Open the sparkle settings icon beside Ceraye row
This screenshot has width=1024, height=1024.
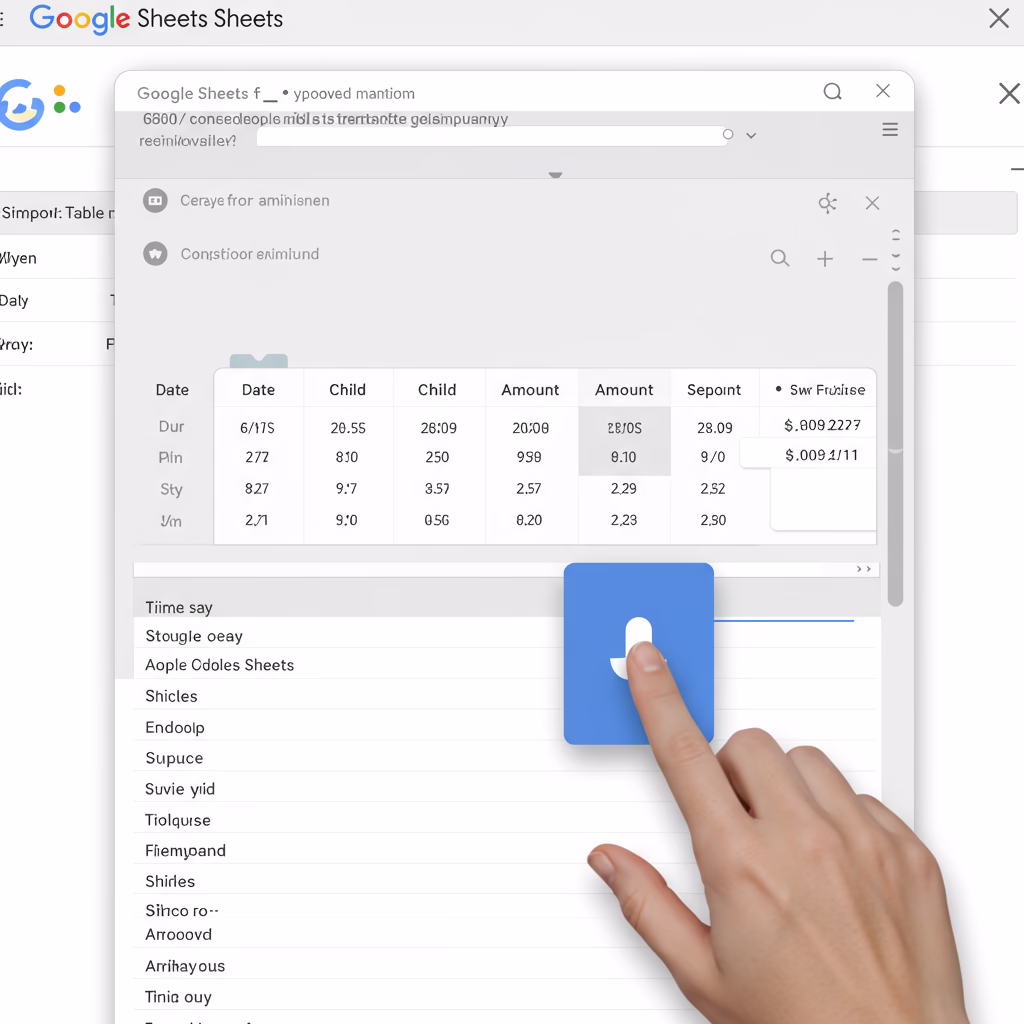point(827,203)
